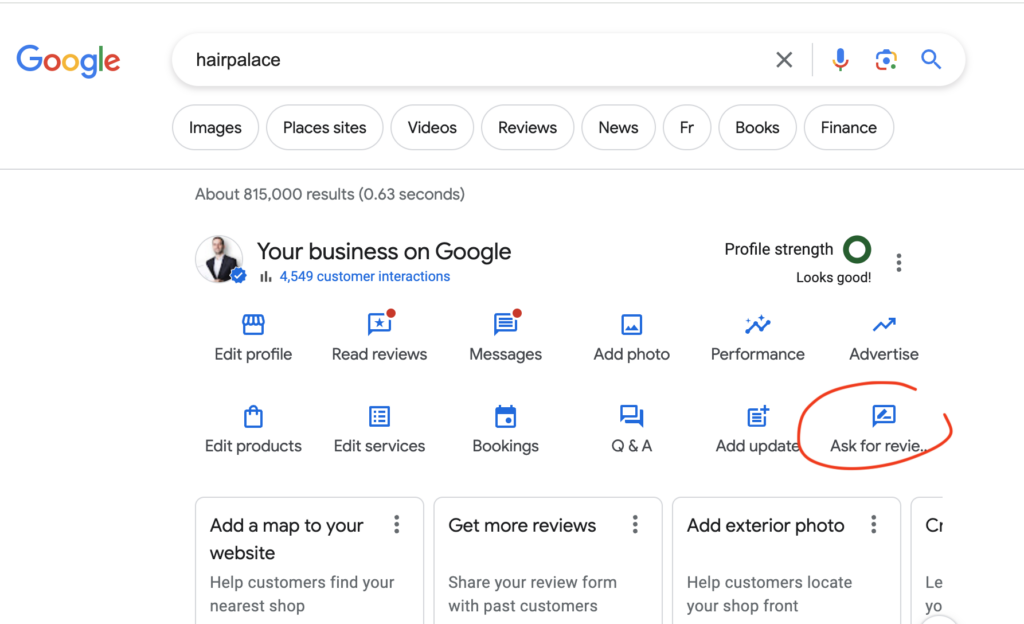Search by image with camera lens icon

[x=886, y=60]
